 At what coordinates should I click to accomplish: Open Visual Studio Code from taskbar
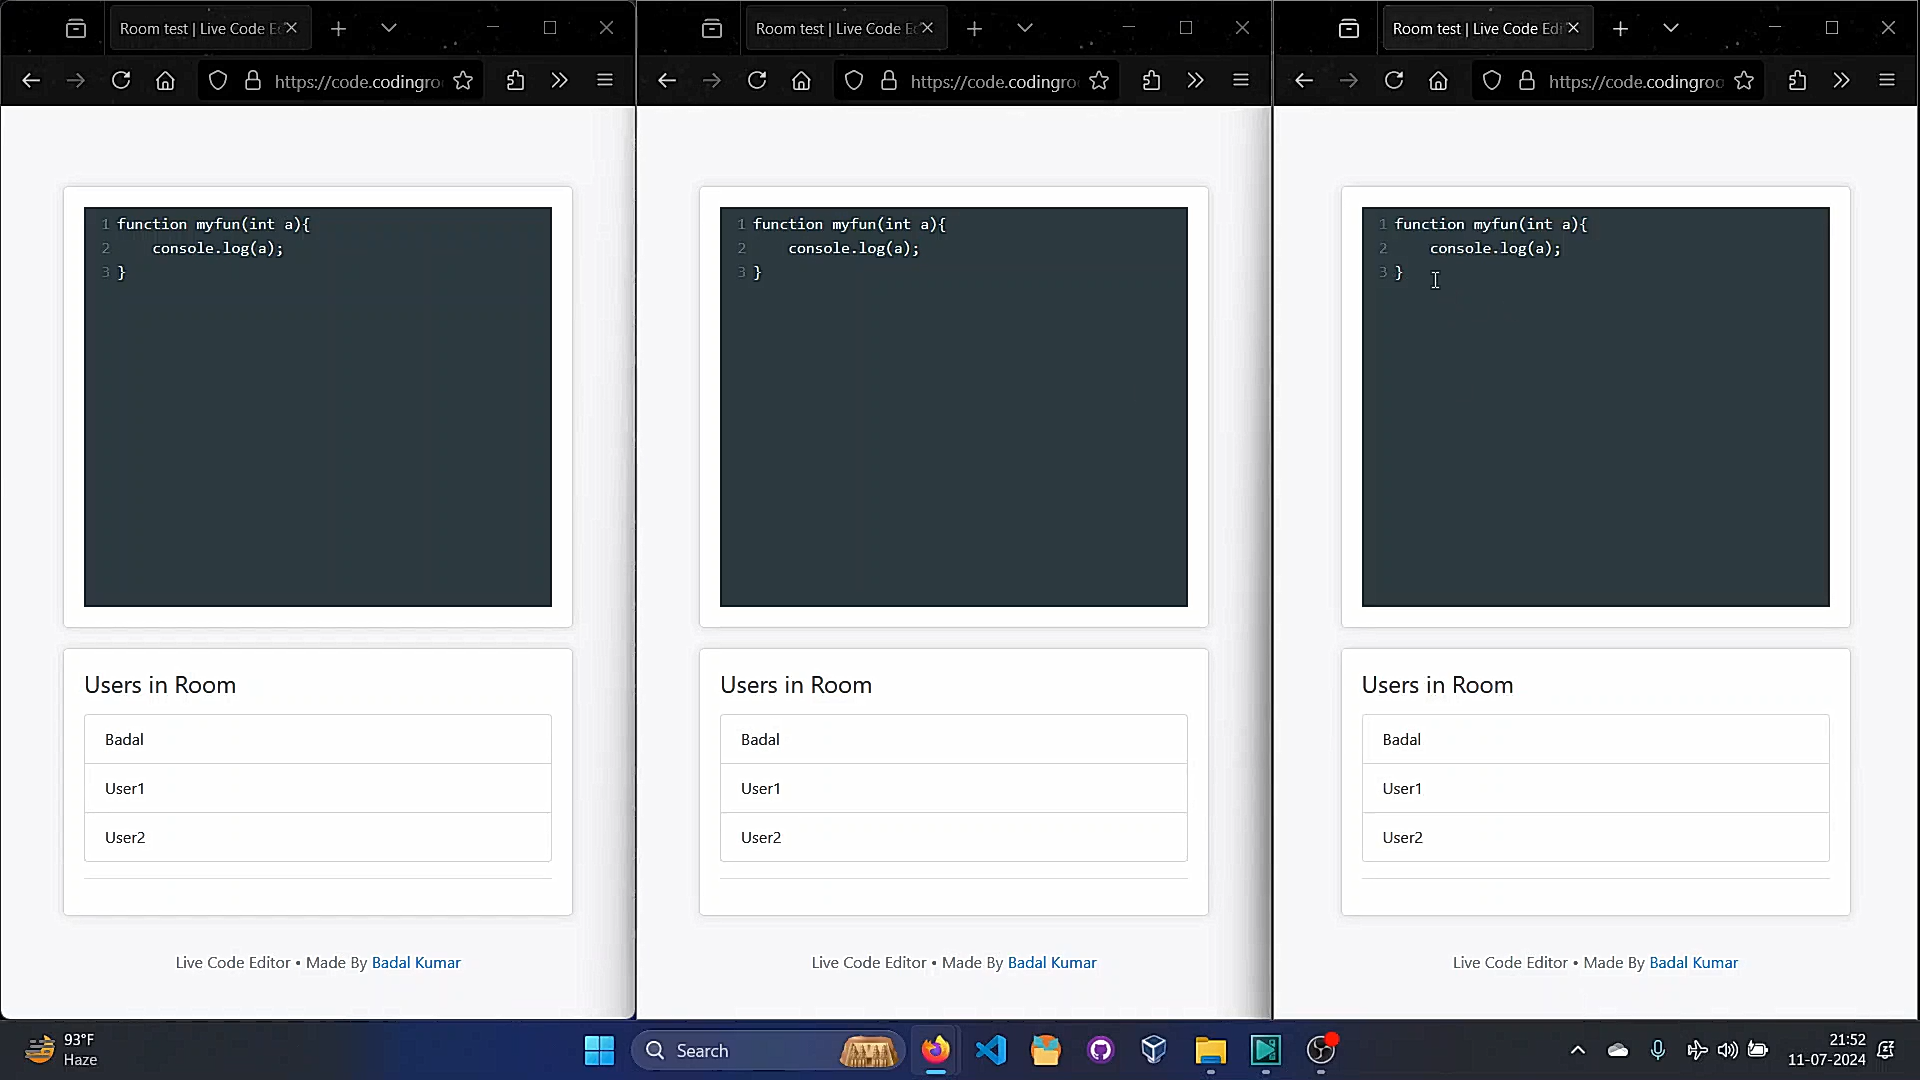pyautogui.click(x=990, y=1050)
